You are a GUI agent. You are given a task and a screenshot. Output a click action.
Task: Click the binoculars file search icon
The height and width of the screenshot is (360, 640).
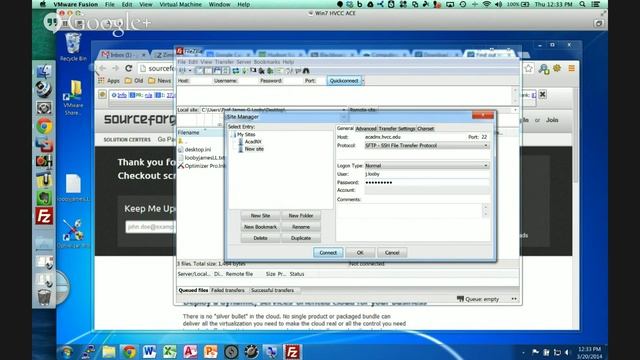(x=306, y=71)
